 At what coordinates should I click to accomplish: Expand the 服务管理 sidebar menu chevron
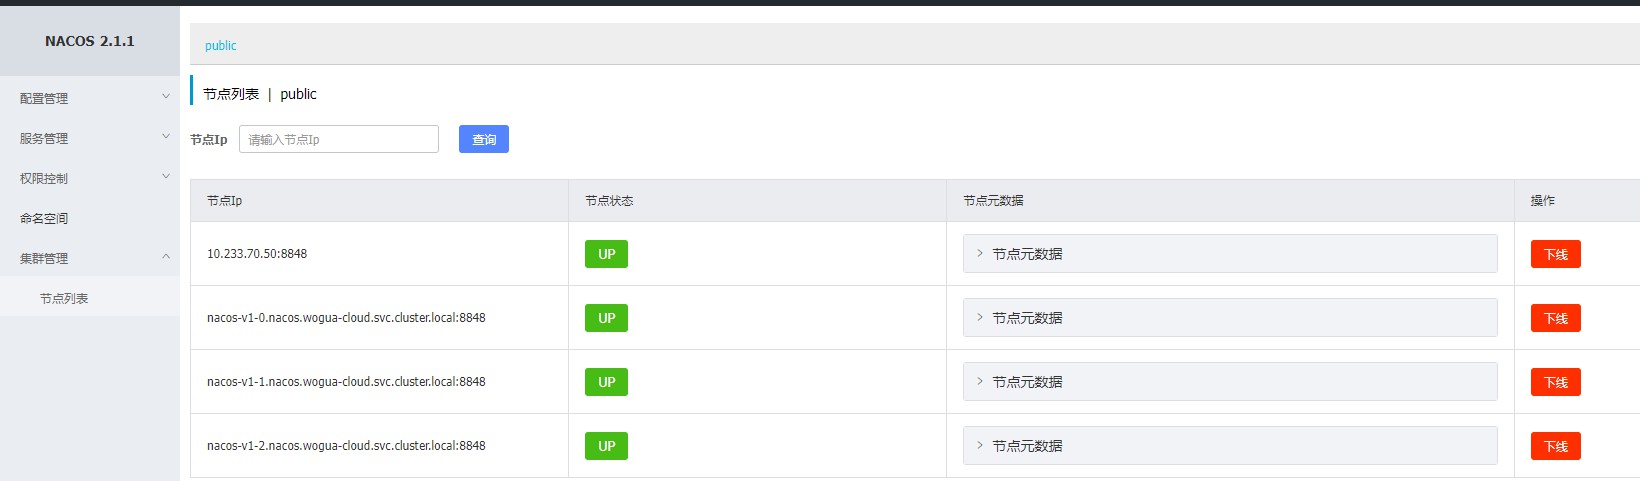point(166,137)
